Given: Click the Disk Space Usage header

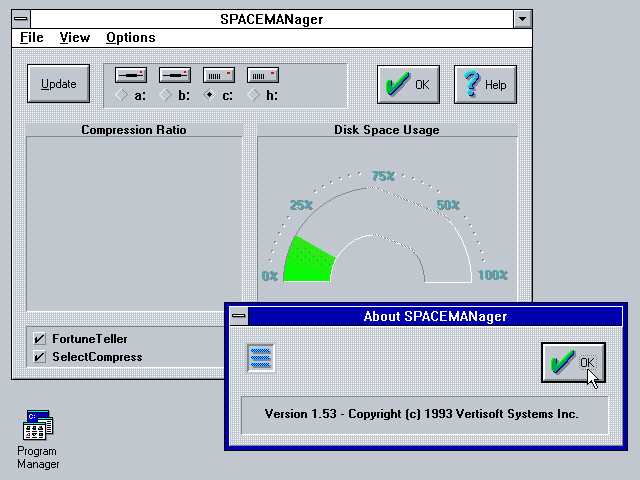Looking at the screenshot, I should (x=387, y=130).
